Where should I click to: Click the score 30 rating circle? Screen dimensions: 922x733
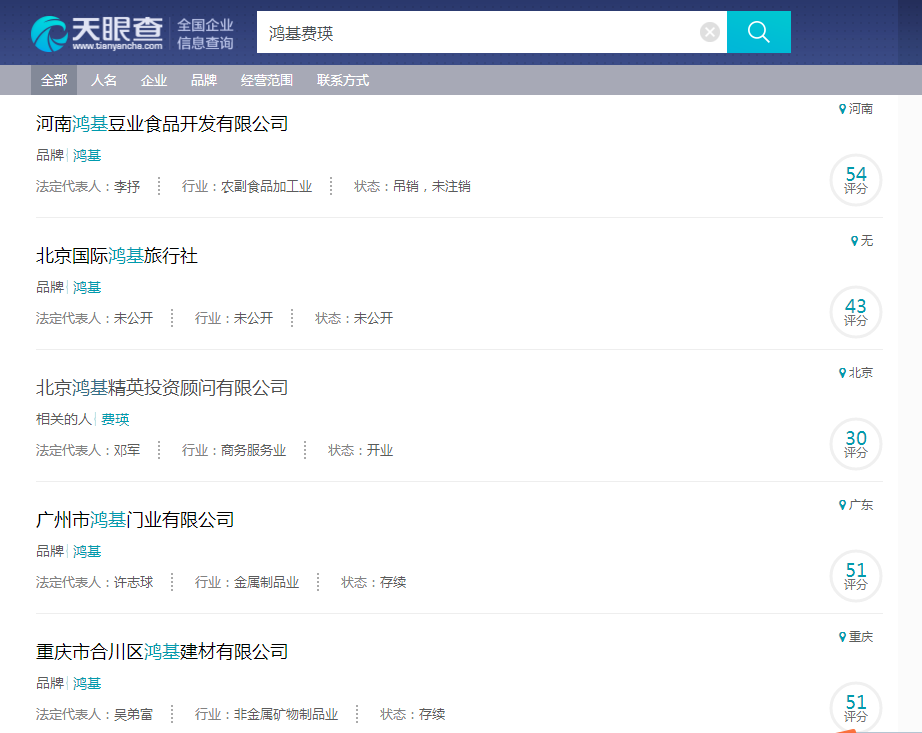point(855,444)
